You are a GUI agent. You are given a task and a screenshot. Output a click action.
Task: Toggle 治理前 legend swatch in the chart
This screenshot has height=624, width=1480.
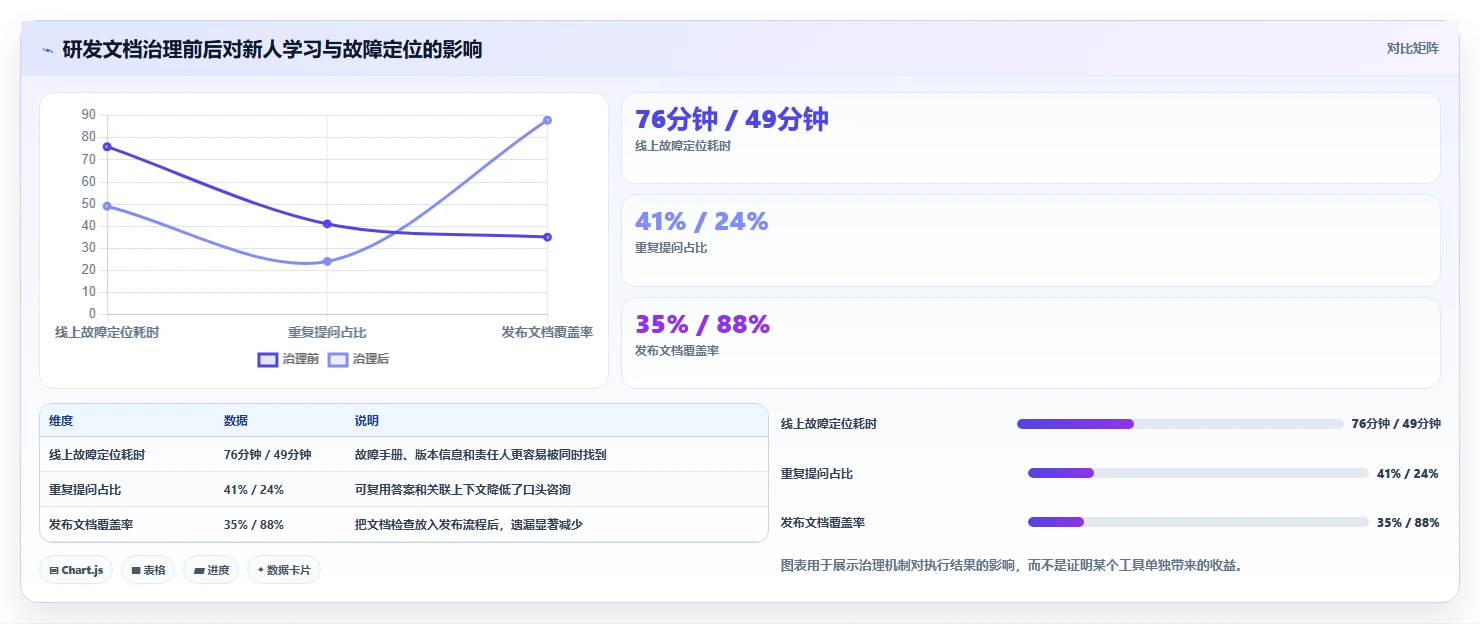(x=268, y=359)
